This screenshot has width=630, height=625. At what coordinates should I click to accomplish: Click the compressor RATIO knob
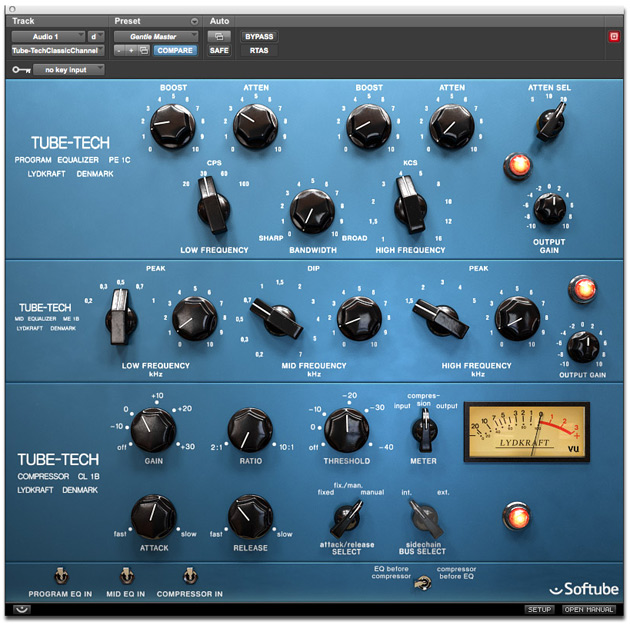tap(250, 430)
